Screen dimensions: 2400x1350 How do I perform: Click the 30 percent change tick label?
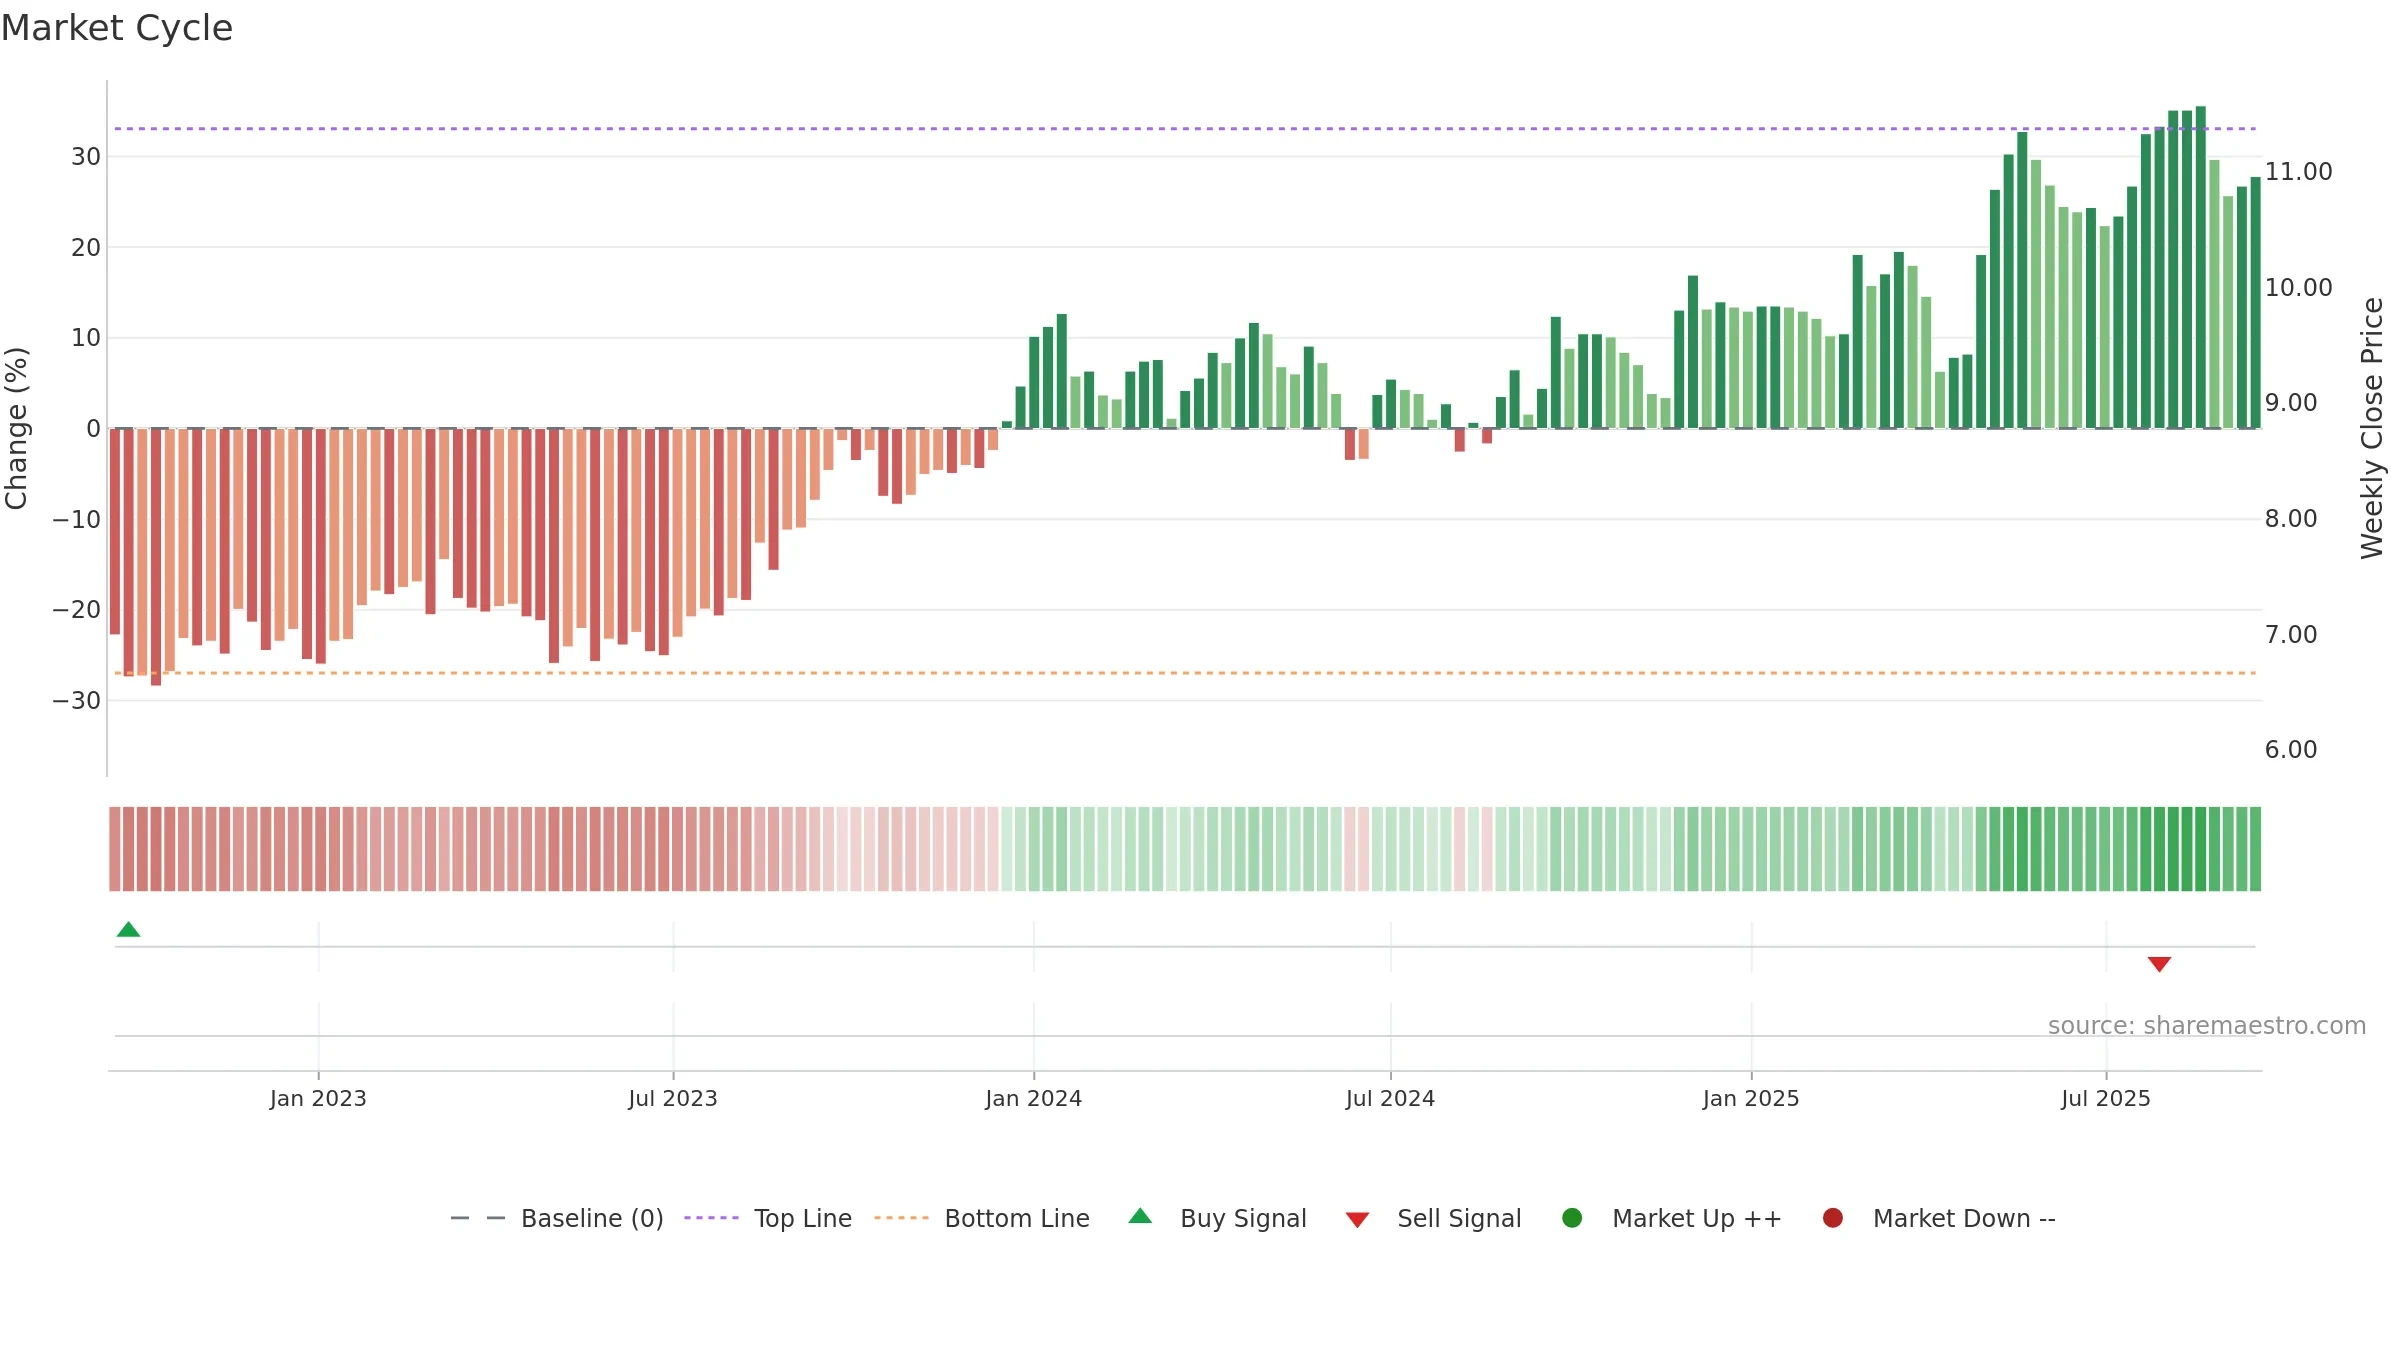click(x=86, y=157)
